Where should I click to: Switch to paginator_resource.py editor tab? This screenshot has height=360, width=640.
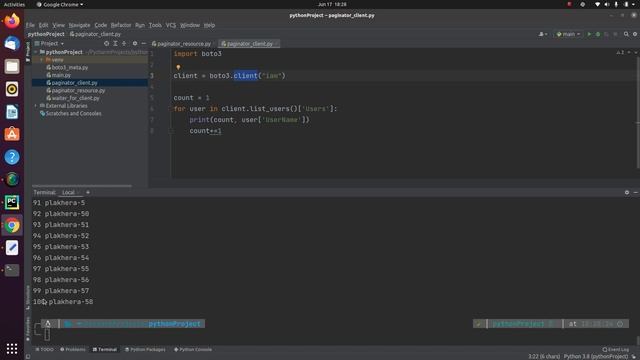(x=183, y=44)
